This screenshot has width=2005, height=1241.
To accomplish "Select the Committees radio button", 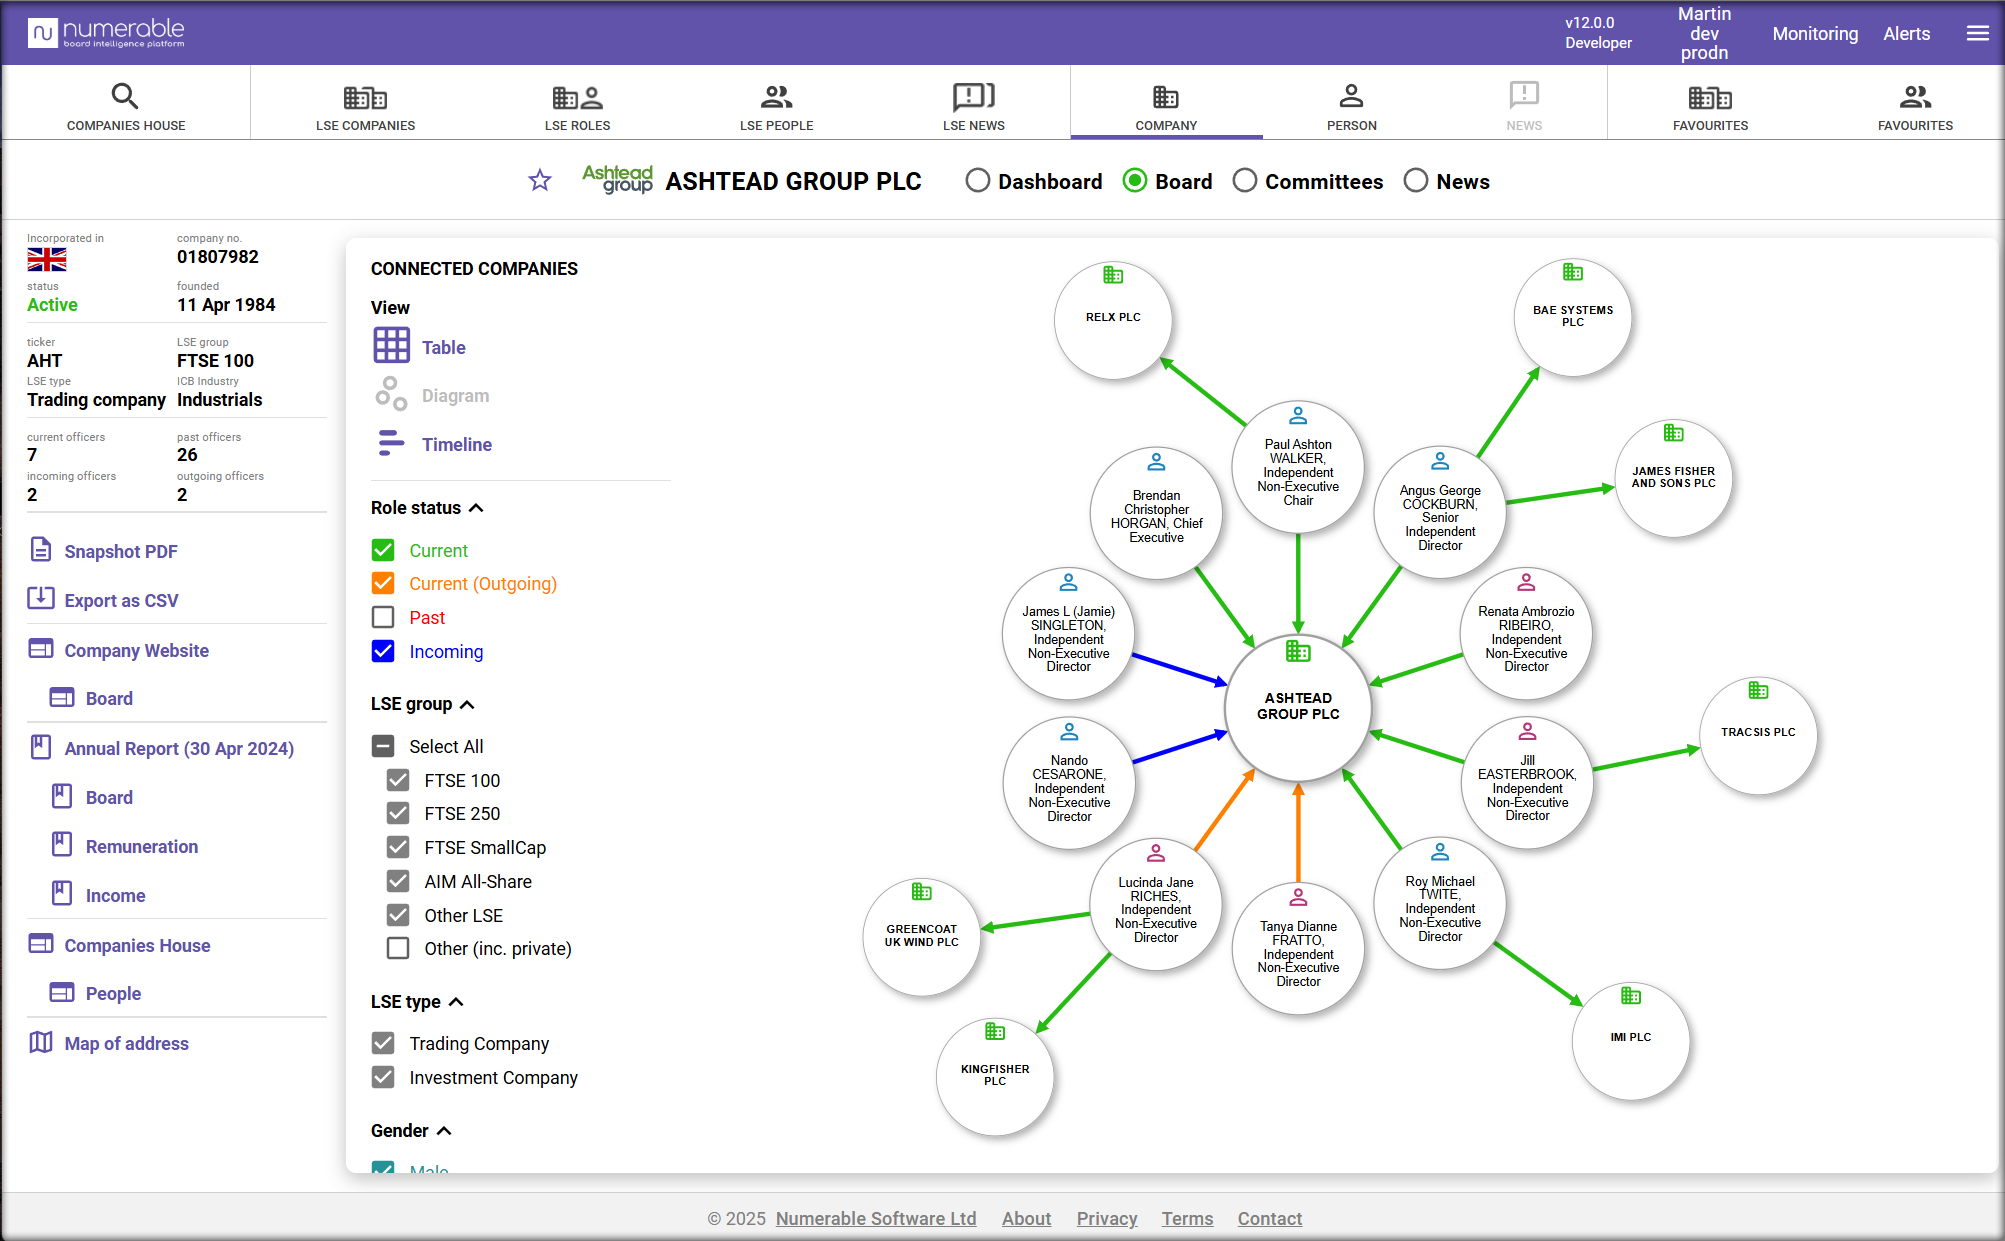I will pyautogui.click(x=1245, y=181).
